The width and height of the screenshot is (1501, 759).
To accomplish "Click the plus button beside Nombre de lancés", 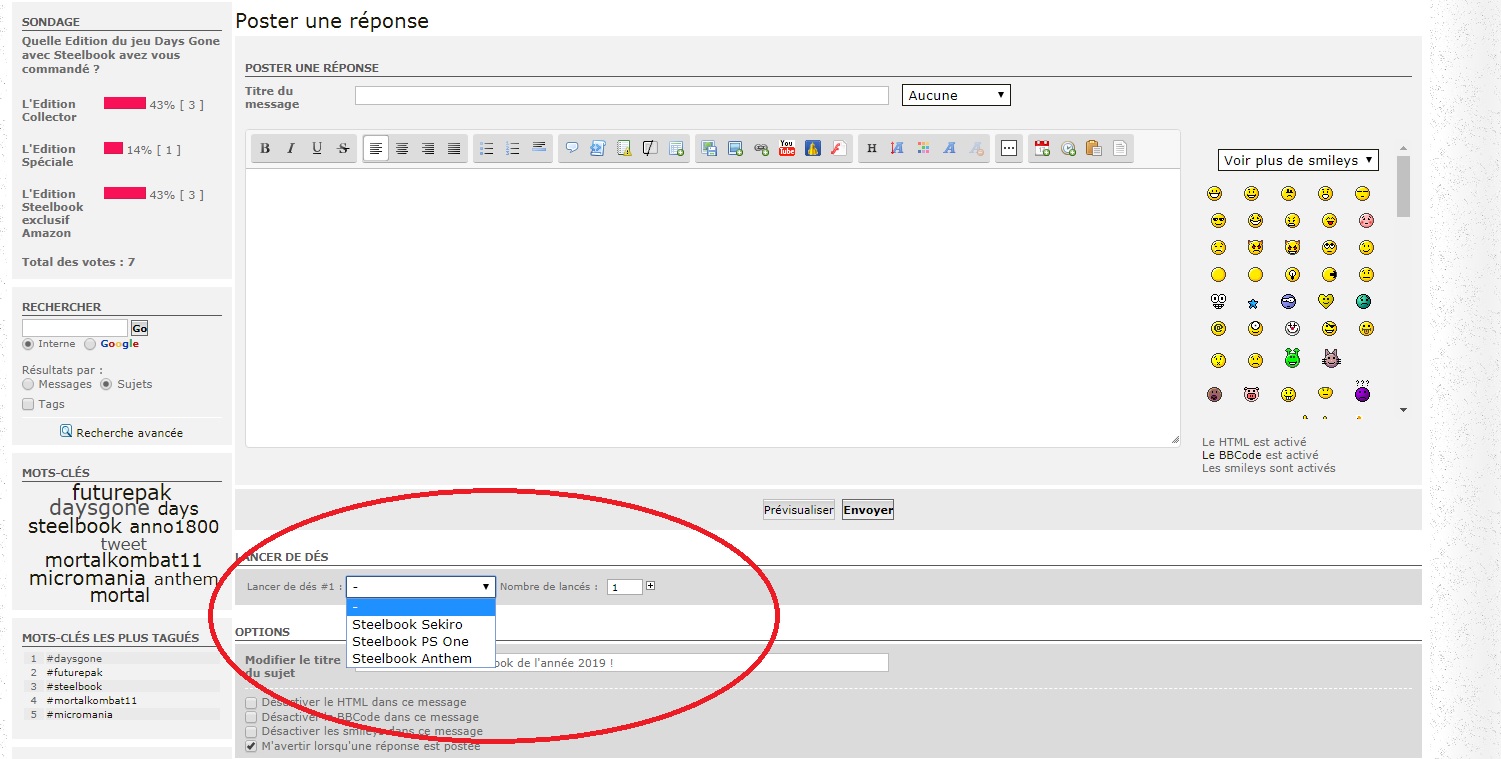I will tap(651, 586).
